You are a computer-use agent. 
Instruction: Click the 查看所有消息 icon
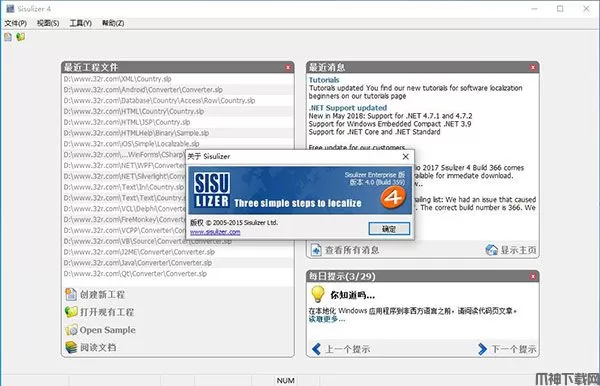tap(316, 250)
